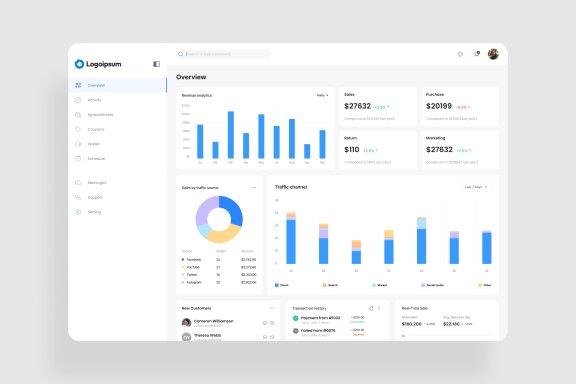Message Cameron Williamson via first row icon
Image resolution: width=576 pixels, height=384 pixels.
[x=265, y=323]
